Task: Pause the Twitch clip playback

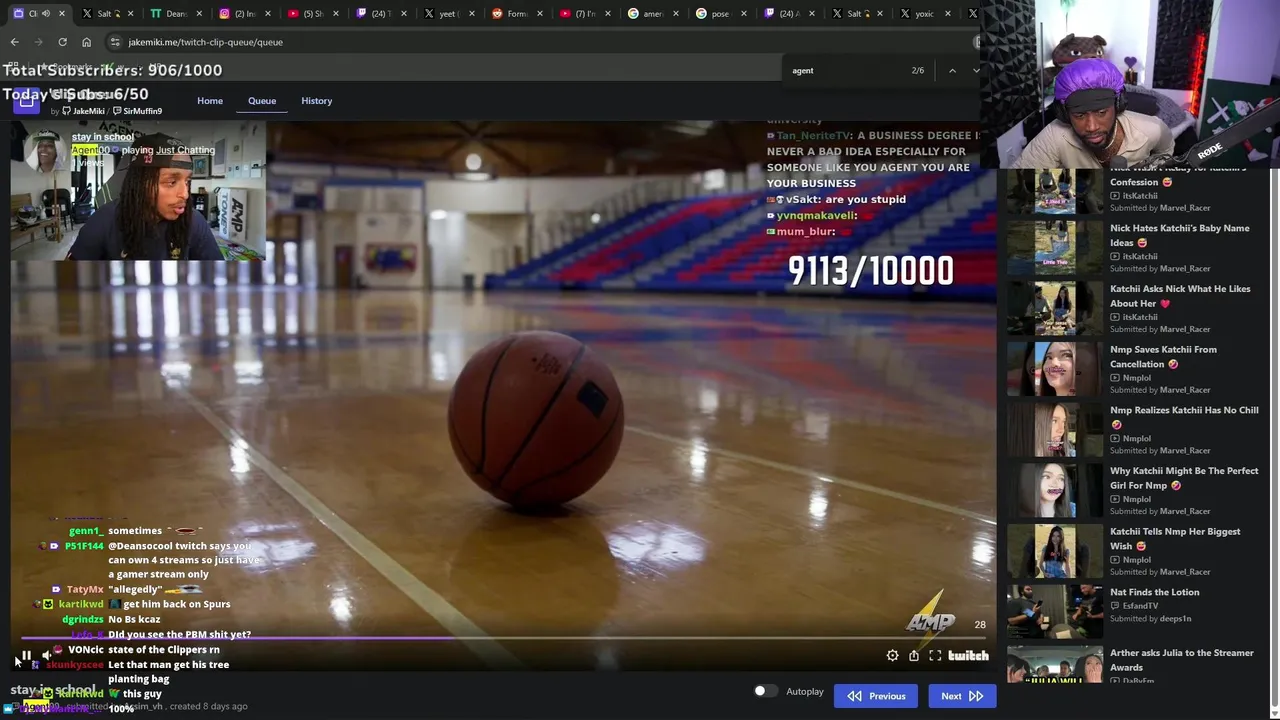Action: pyautogui.click(x=27, y=656)
